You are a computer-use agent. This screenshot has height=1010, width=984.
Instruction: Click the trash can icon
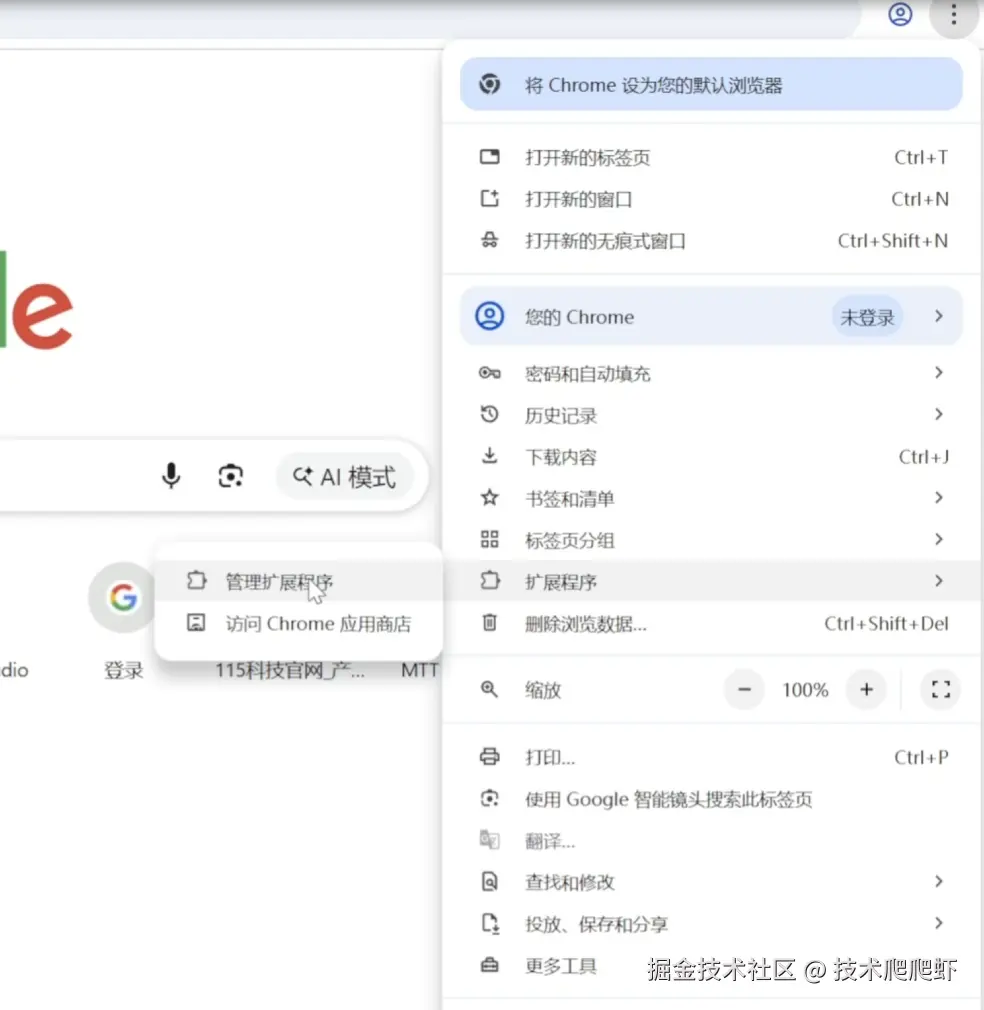coord(489,623)
